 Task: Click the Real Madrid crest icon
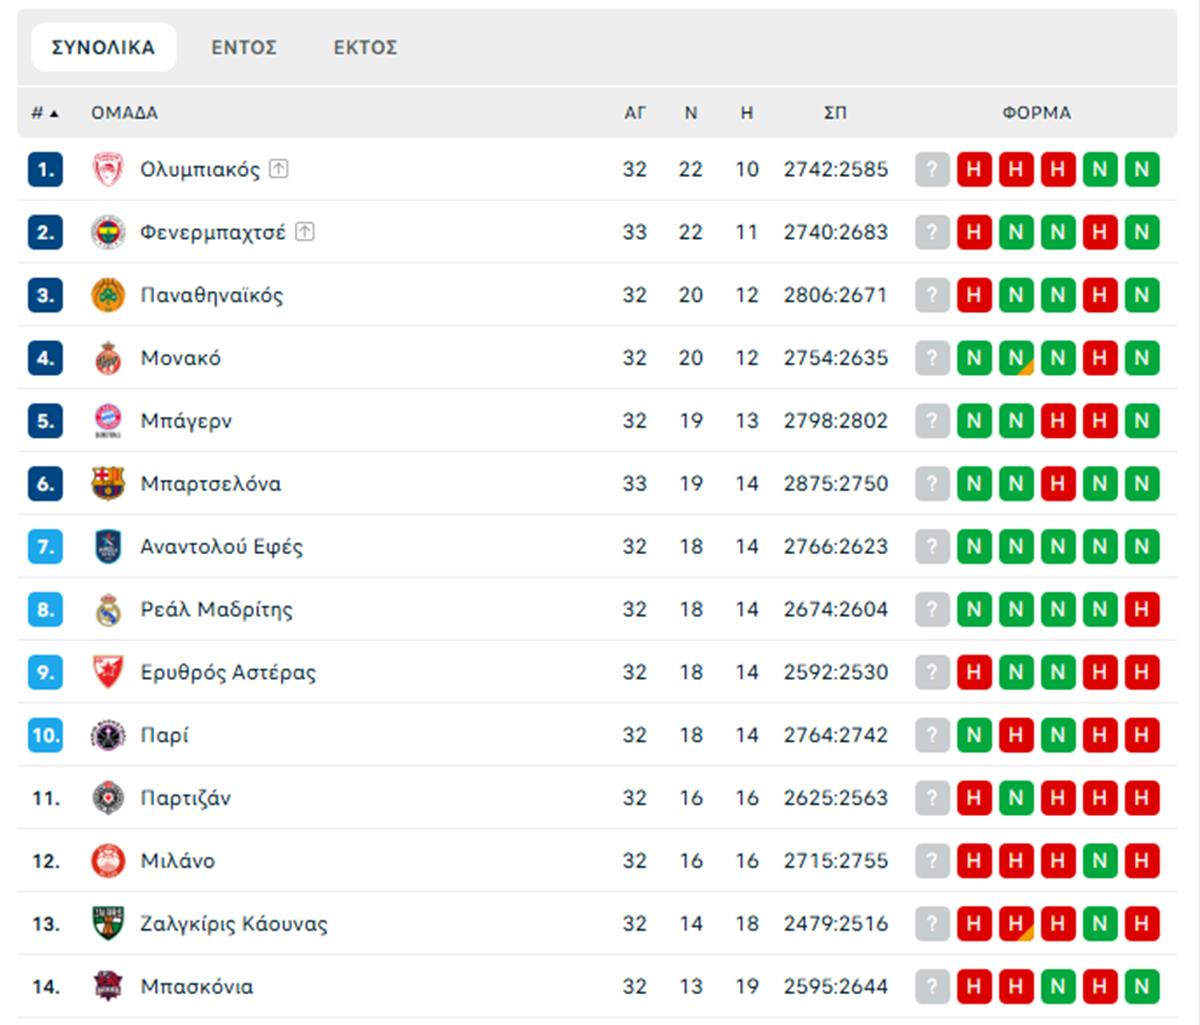[108, 610]
